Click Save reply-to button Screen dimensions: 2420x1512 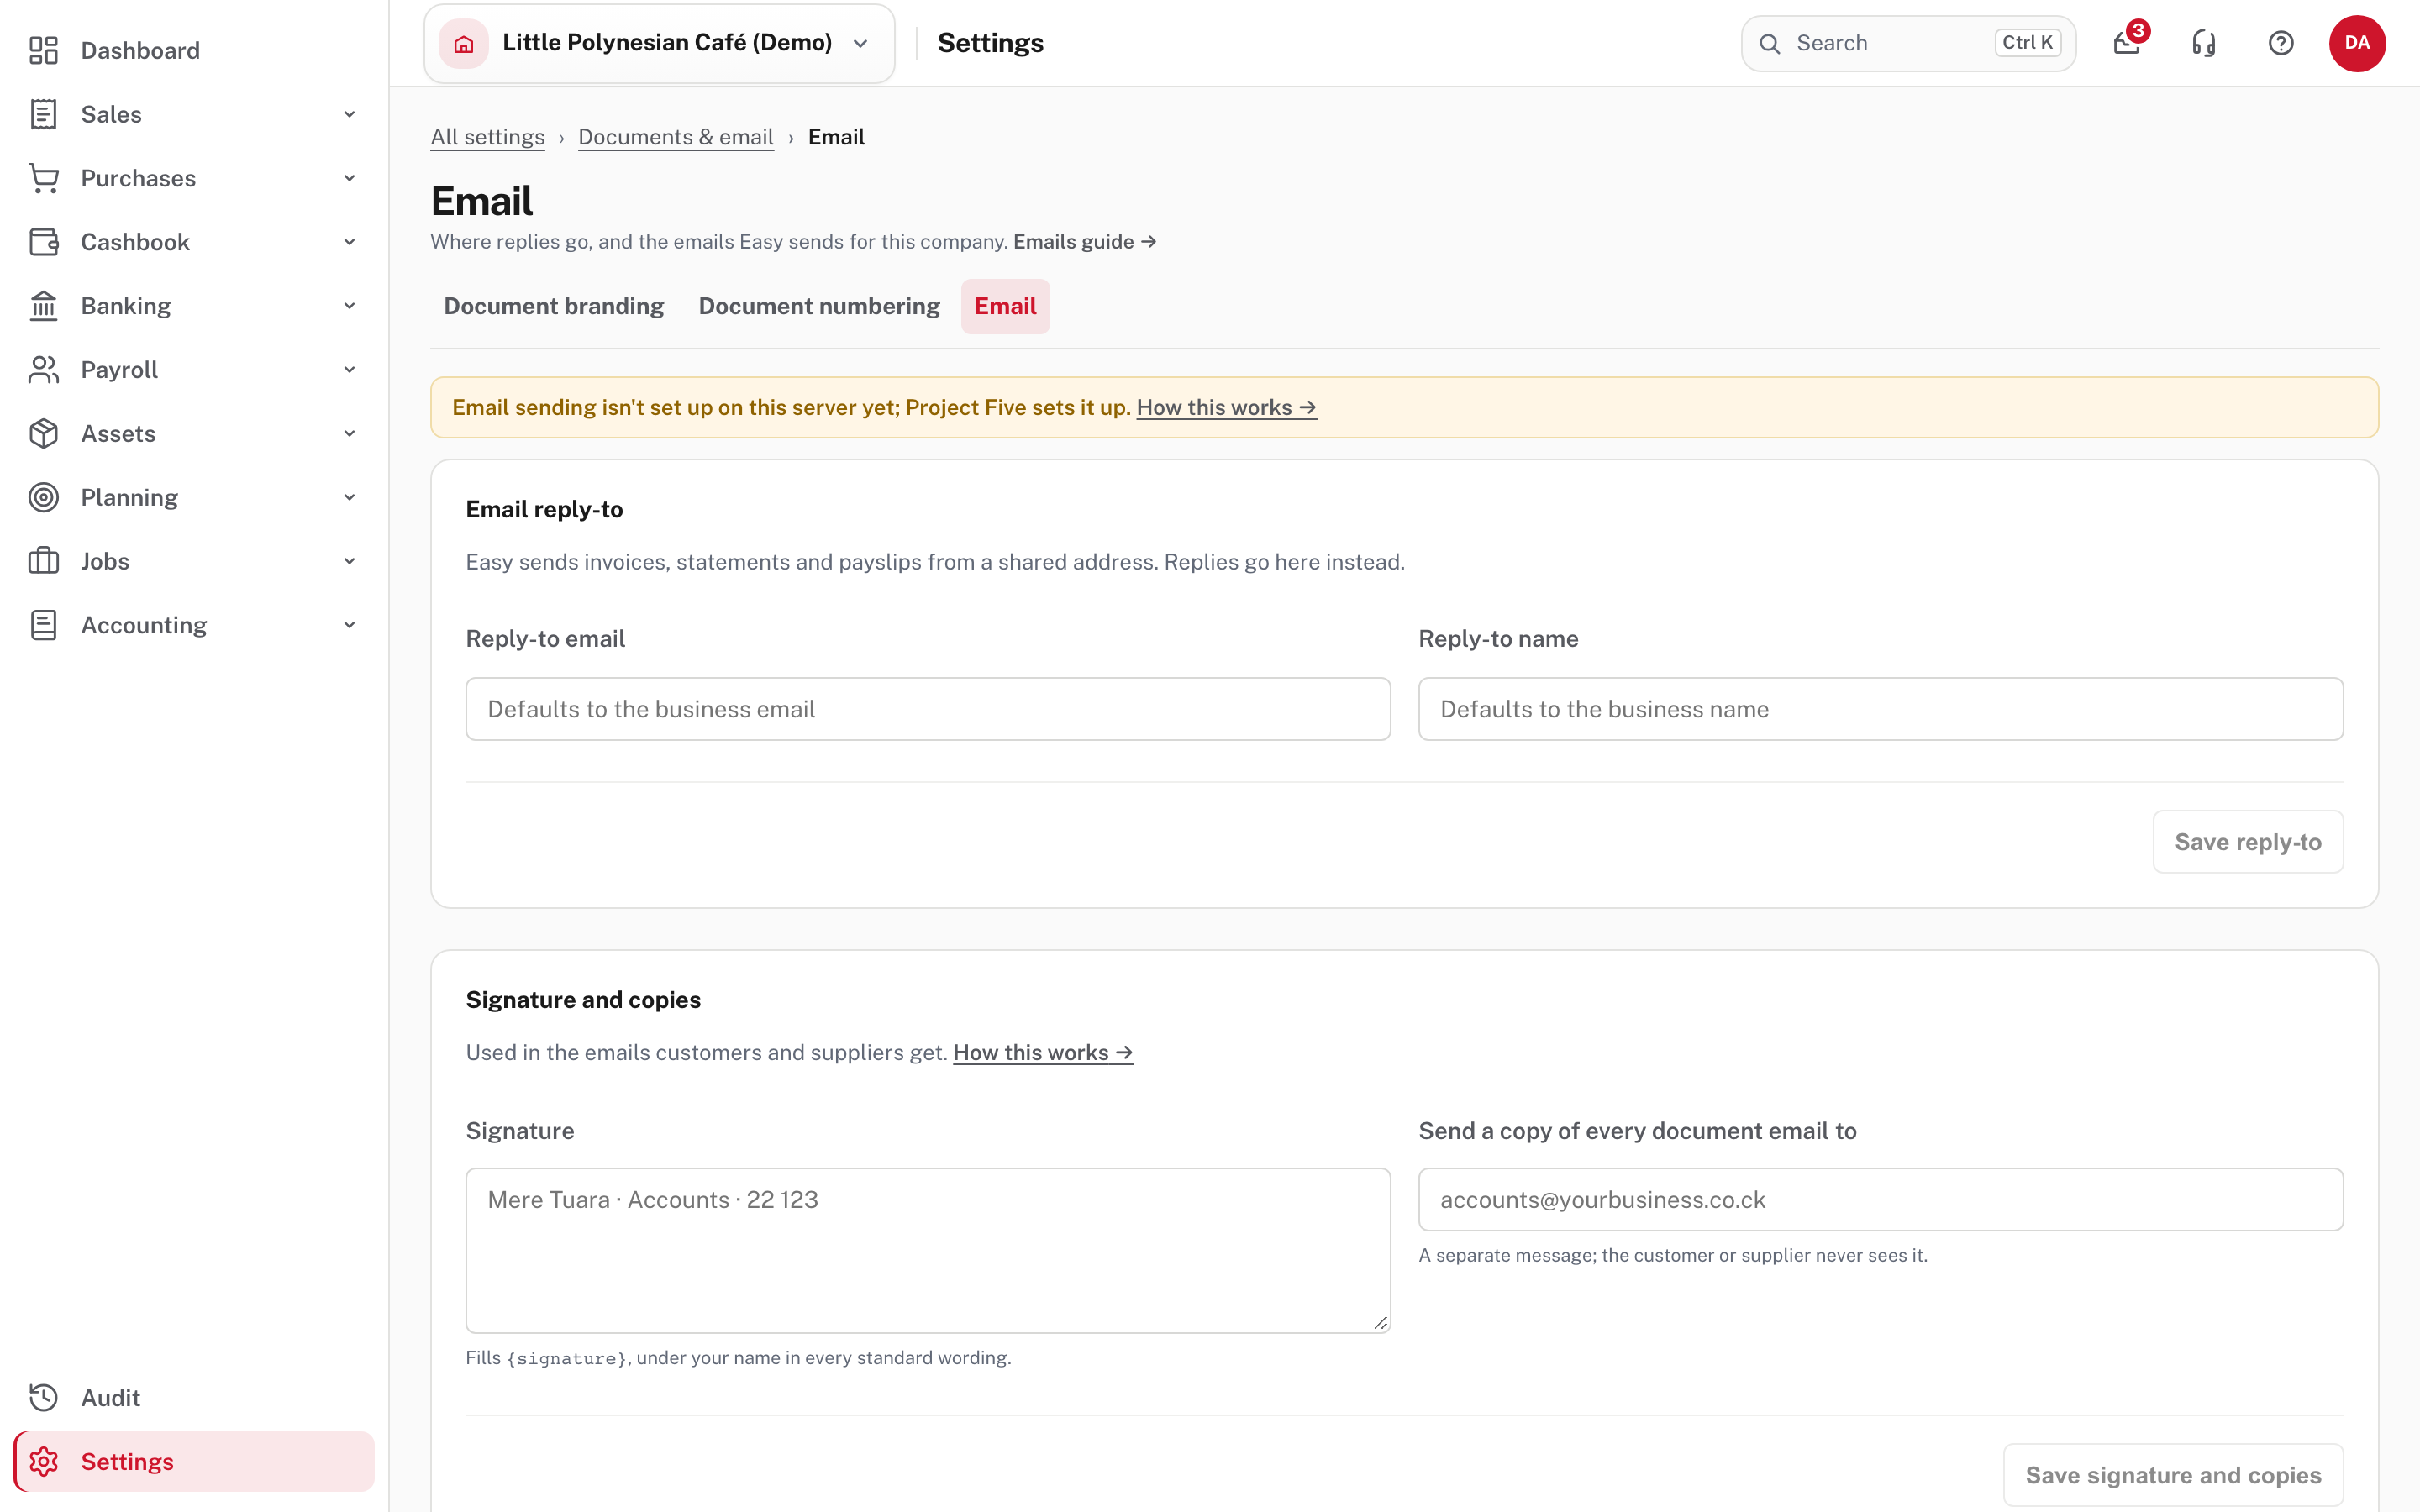click(2247, 842)
